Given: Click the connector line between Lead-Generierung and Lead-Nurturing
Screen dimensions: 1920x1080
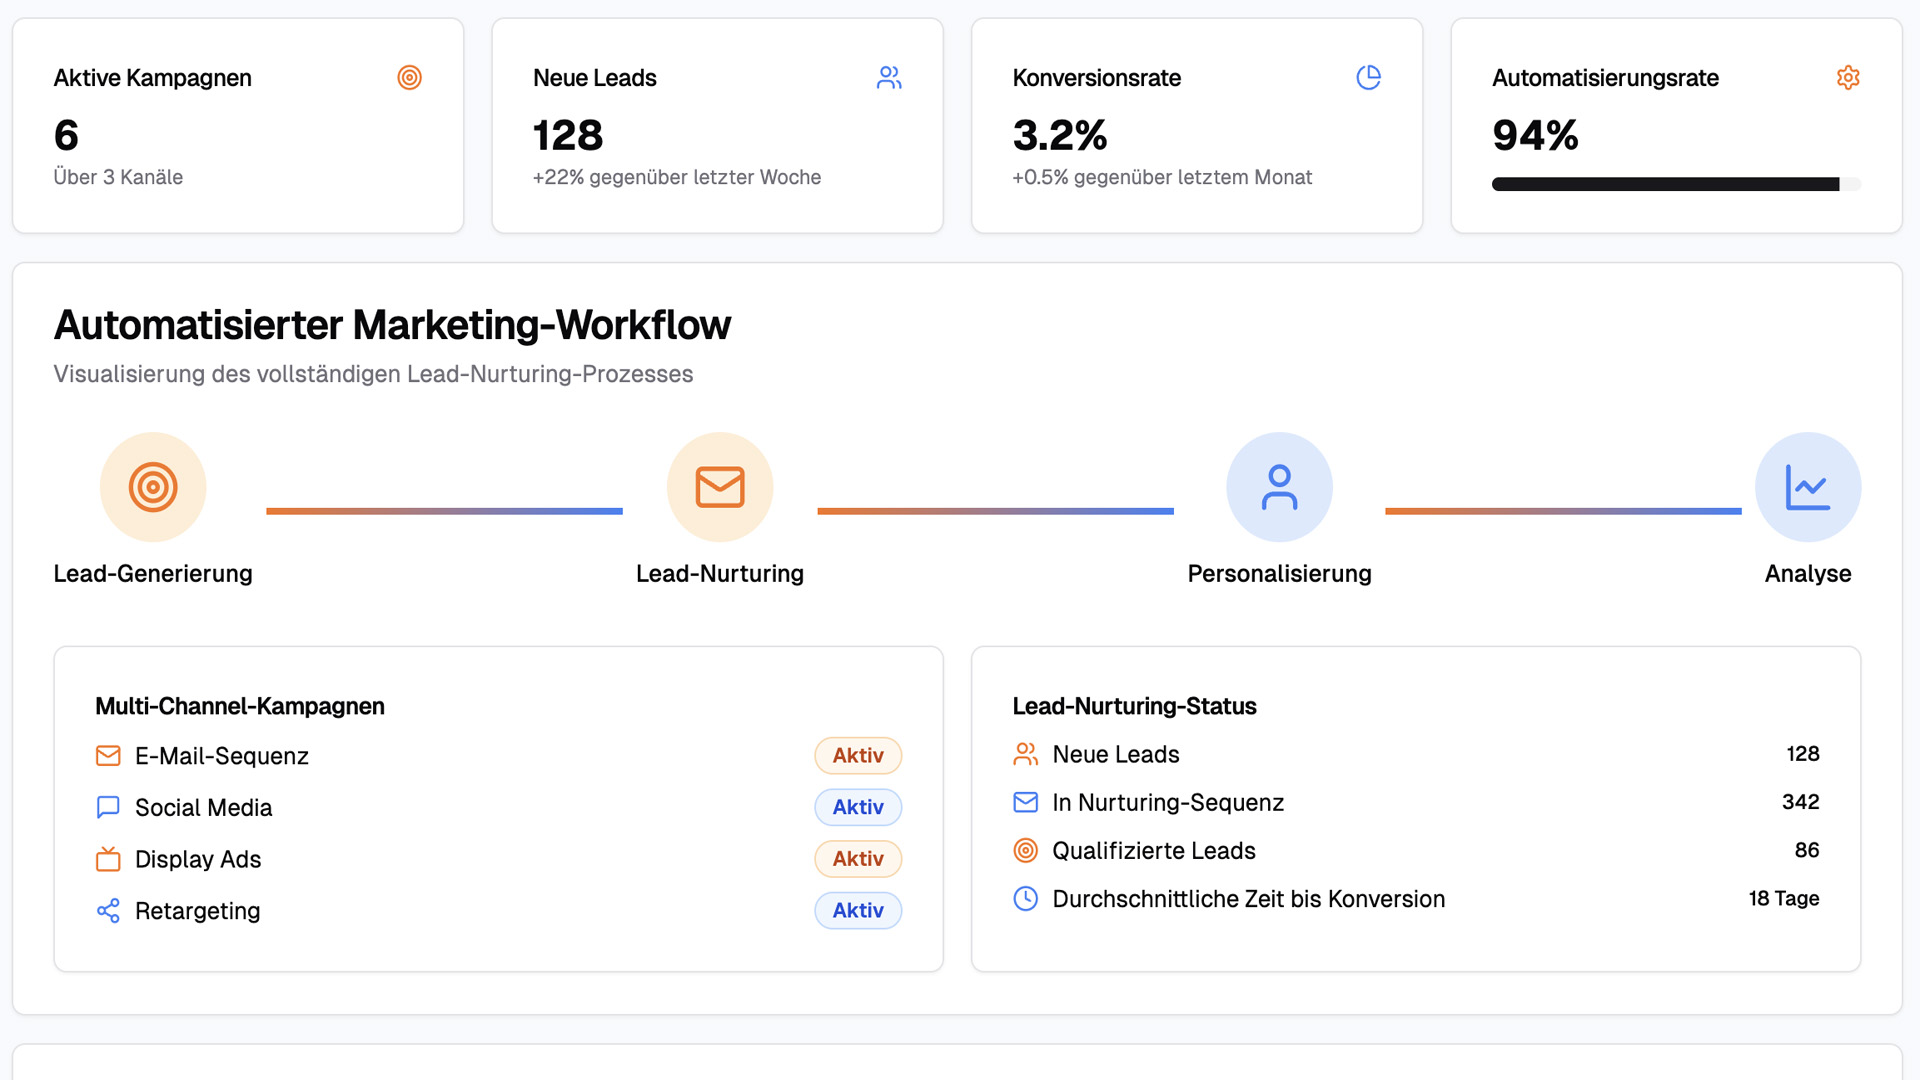Looking at the screenshot, I should click(444, 511).
